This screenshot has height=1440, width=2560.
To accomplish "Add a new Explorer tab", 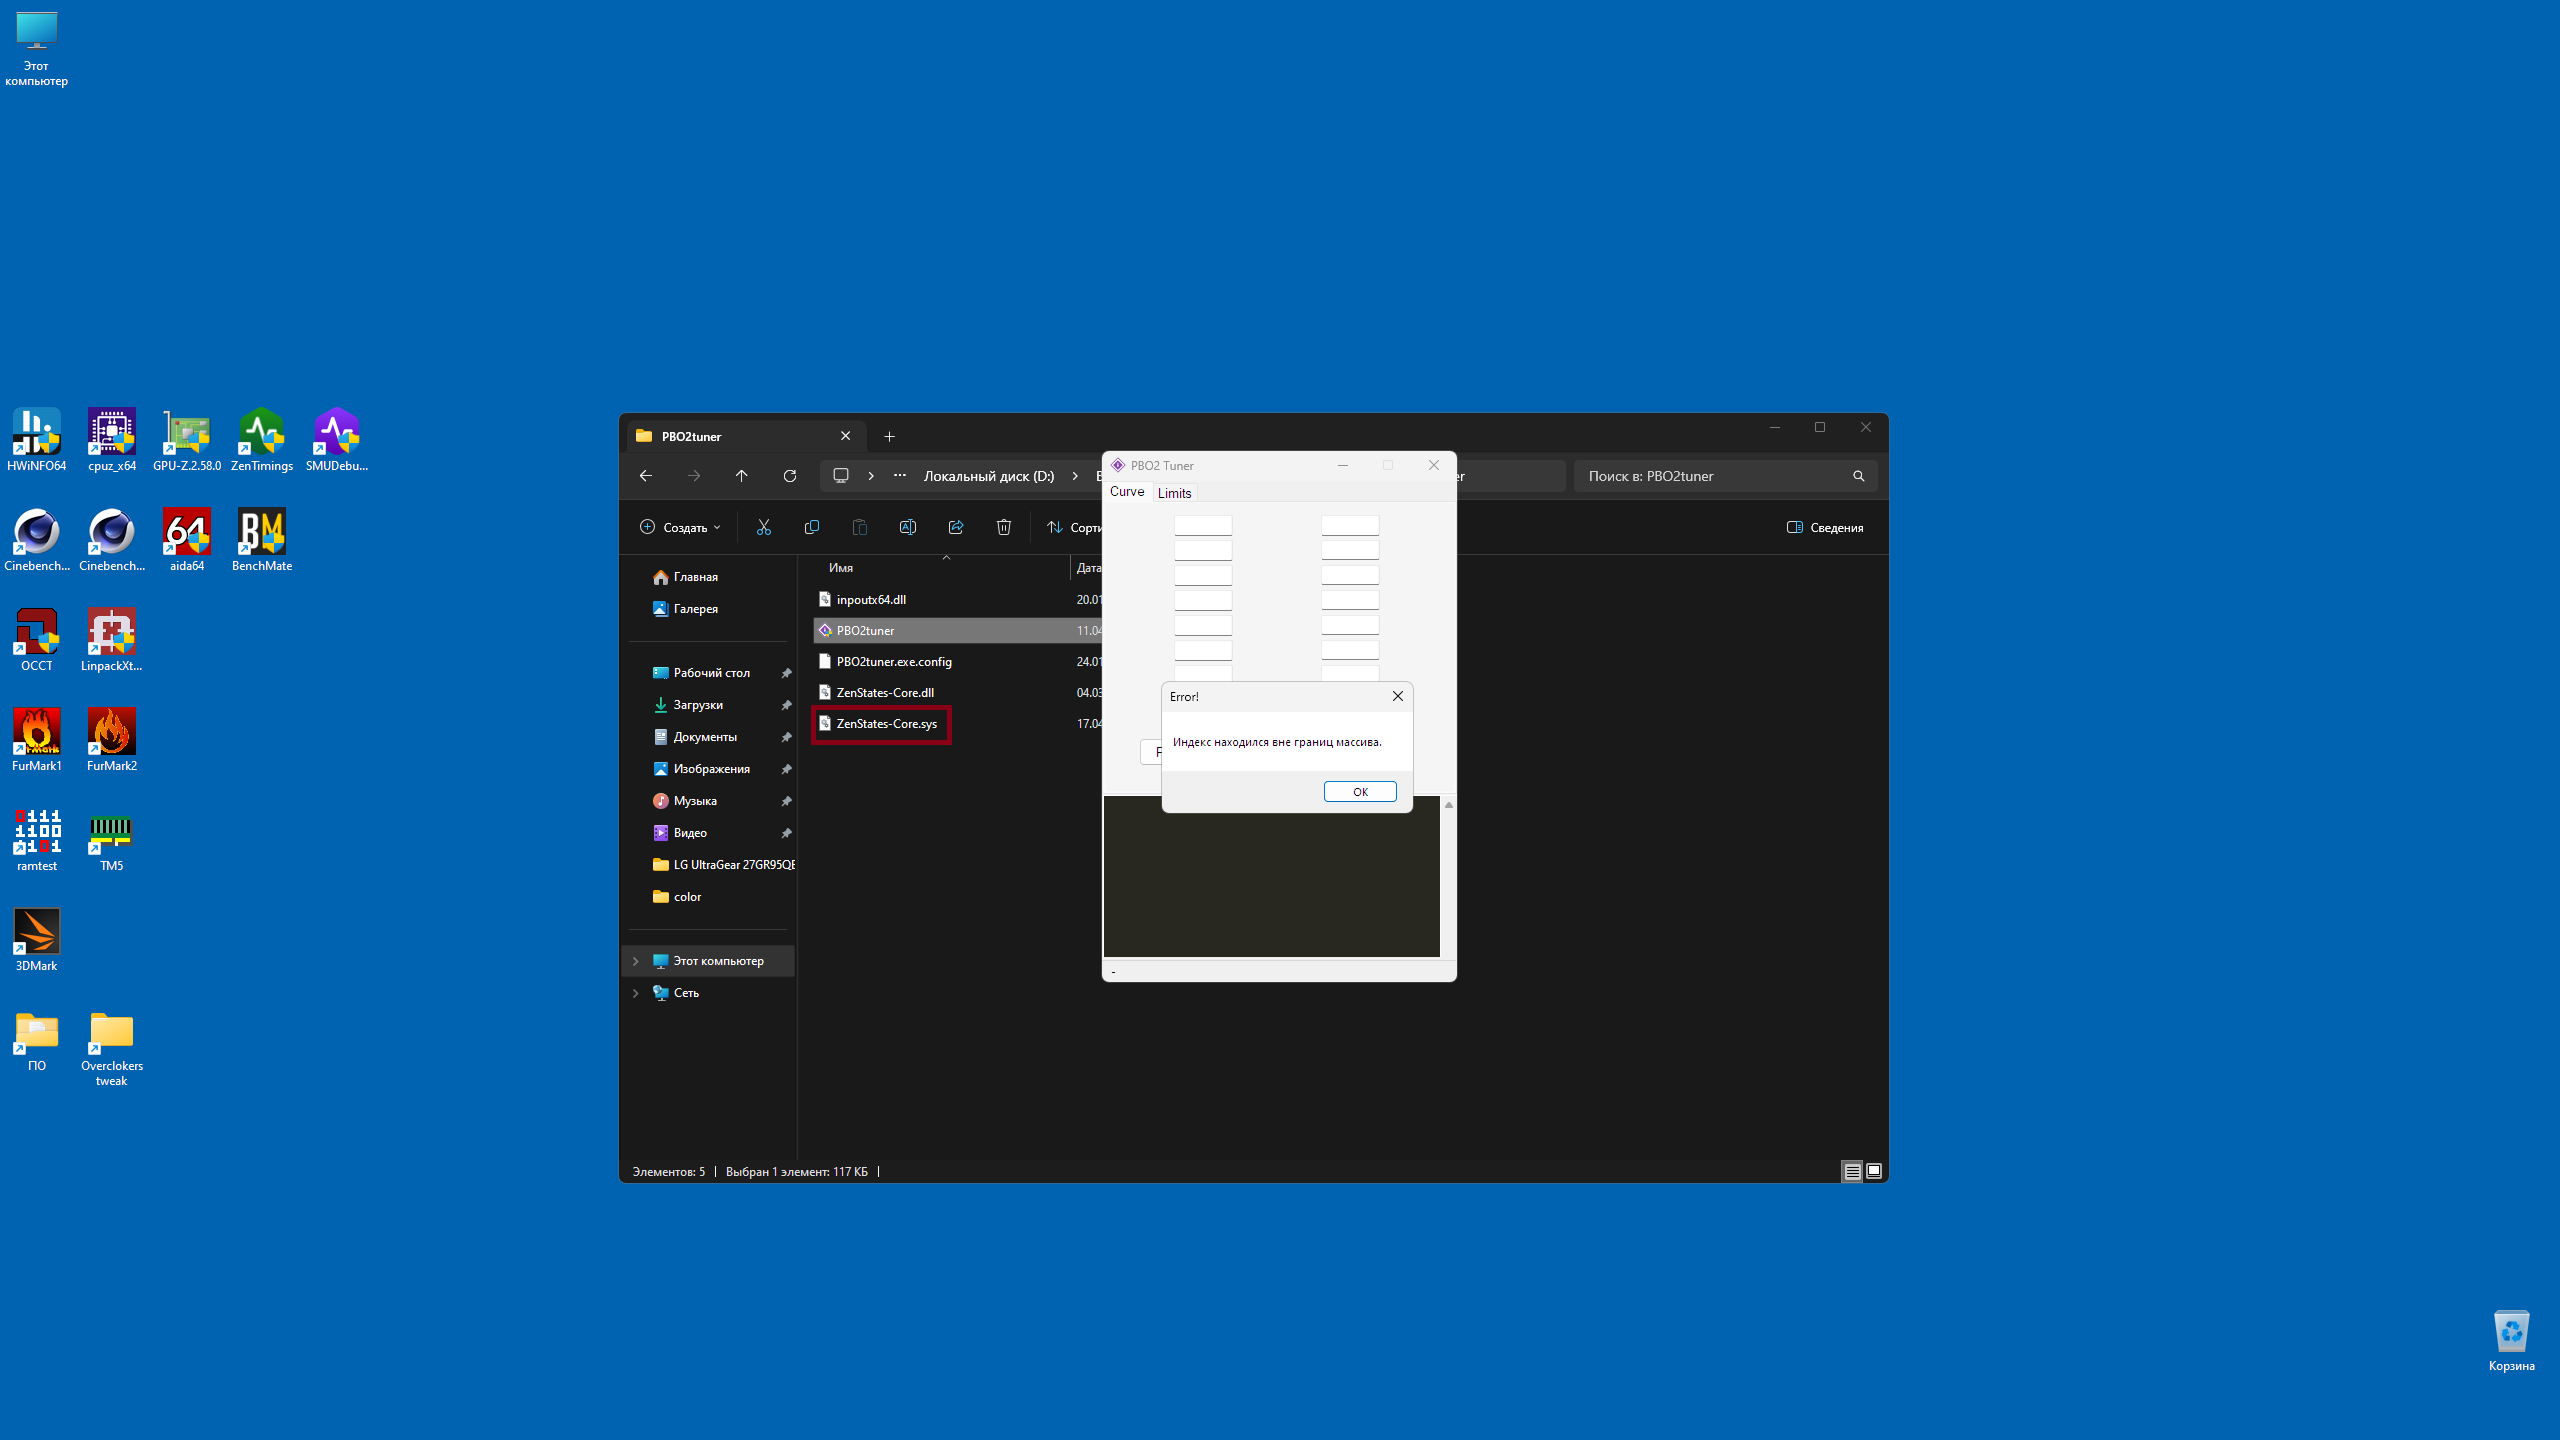I will click(x=889, y=436).
